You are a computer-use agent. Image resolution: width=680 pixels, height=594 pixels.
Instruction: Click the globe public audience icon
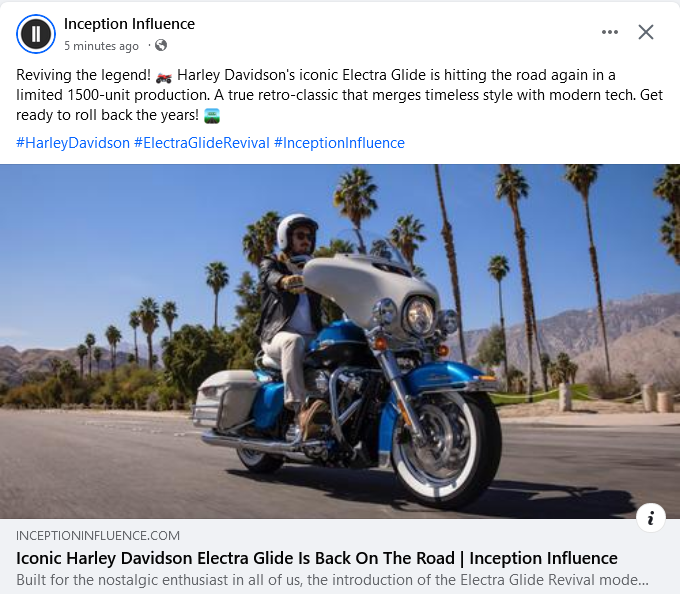[x=161, y=45]
